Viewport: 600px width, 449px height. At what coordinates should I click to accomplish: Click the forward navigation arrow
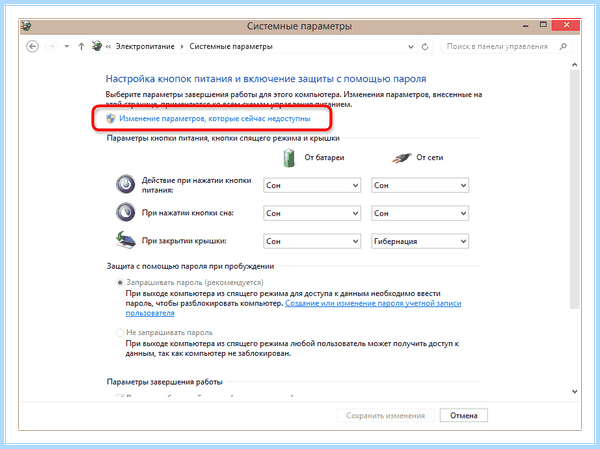(51, 47)
